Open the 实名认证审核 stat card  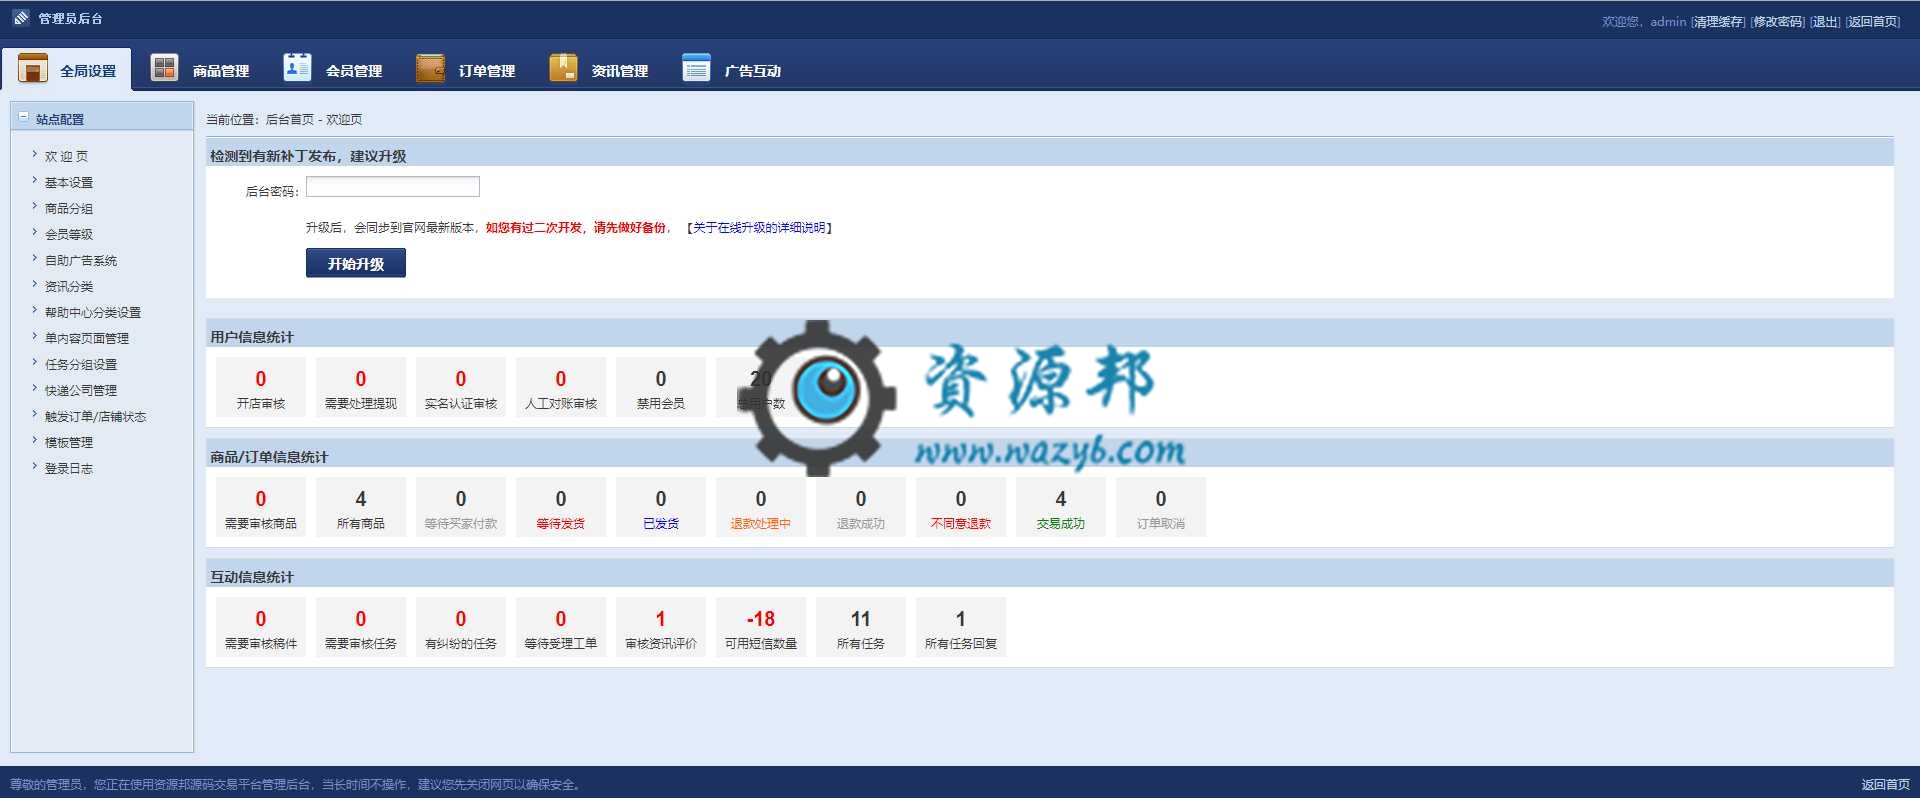461,387
